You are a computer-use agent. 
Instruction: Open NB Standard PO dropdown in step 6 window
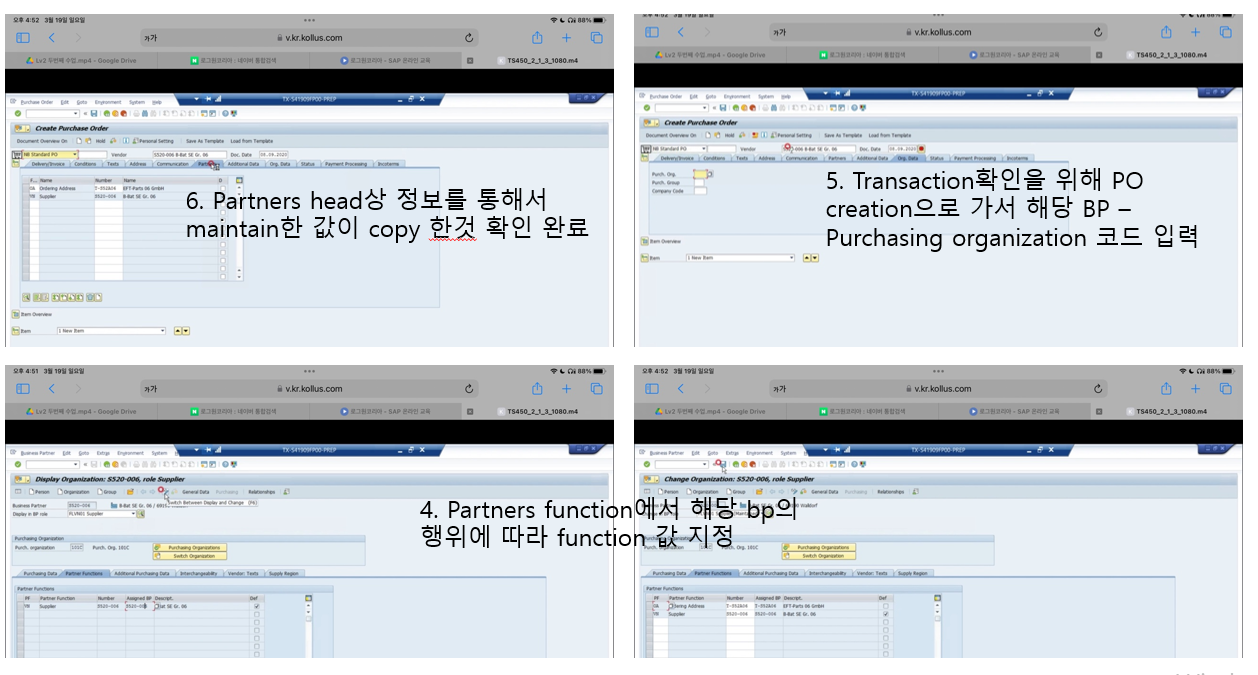[x=76, y=155]
